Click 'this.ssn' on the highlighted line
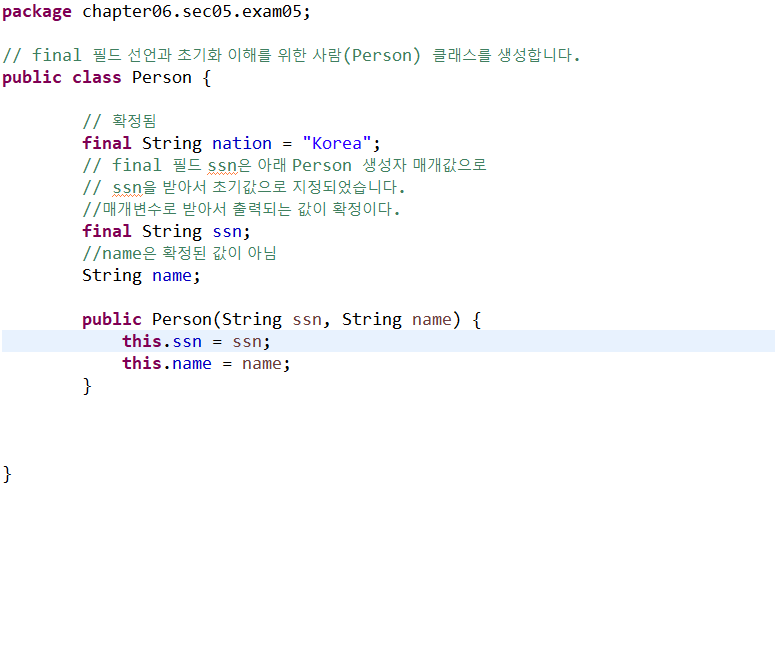Viewport: 775px width, 645px height. tap(162, 342)
